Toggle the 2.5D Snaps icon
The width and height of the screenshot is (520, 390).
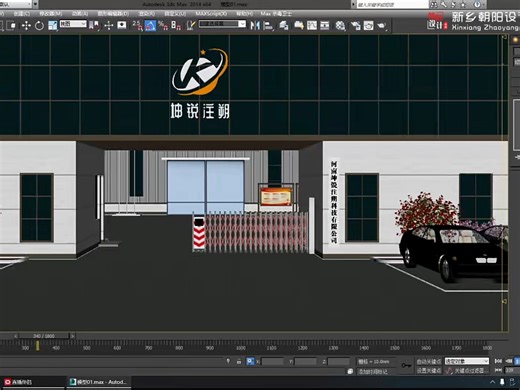(x=137, y=26)
